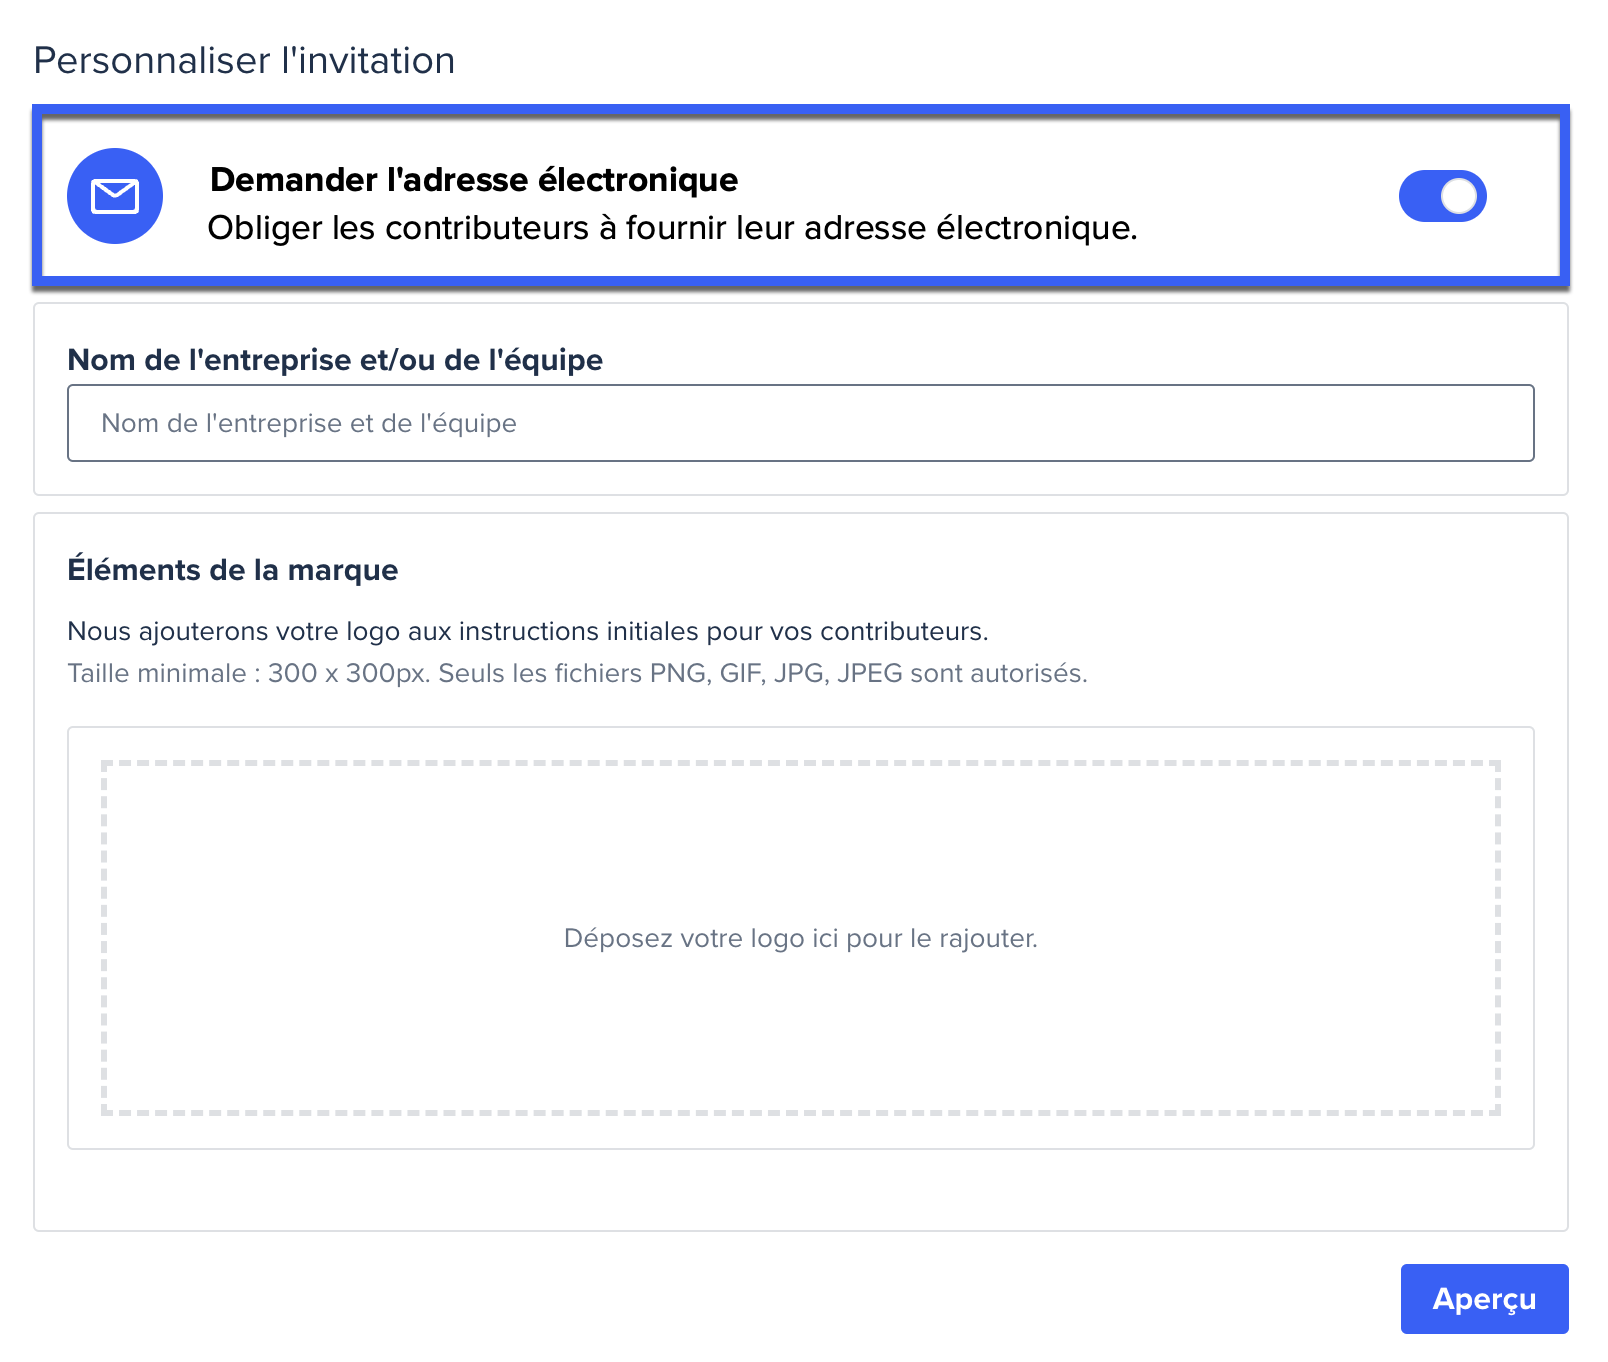
Task: Click the blue envelope email icon
Action: coord(115,196)
